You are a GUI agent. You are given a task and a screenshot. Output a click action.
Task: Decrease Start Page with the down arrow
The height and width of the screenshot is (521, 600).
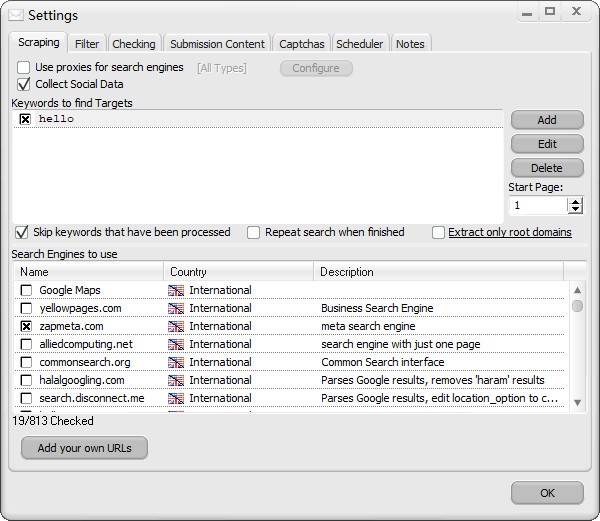tap(575, 210)
